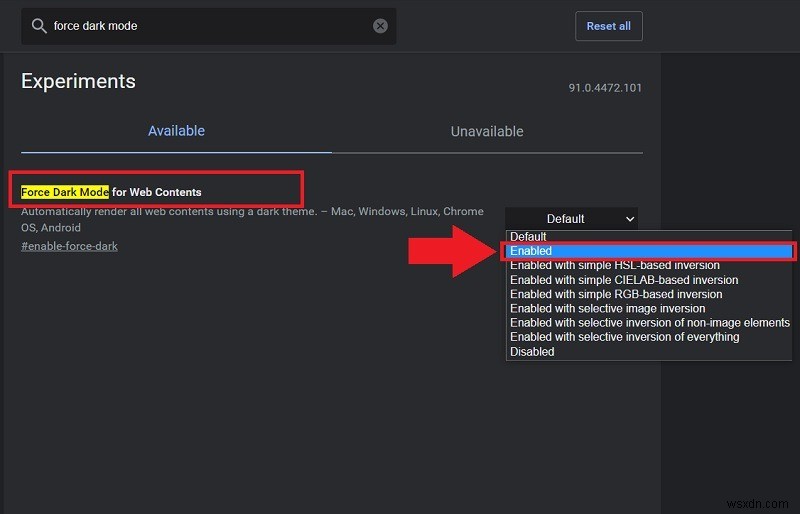Choose the Default option in the list
This screenshot has width=800, height=514.
[529, 237]
